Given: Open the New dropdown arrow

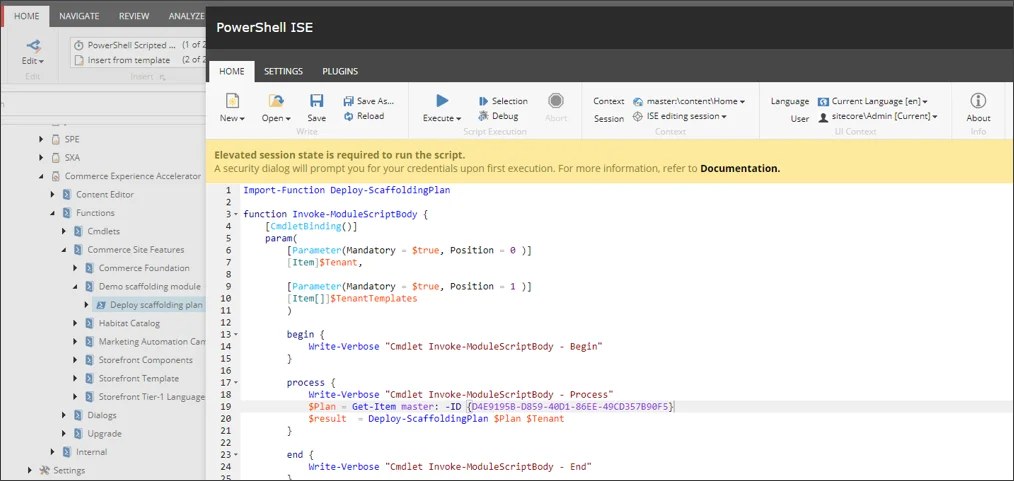Looking at the screenshot, I should (242, 119).
